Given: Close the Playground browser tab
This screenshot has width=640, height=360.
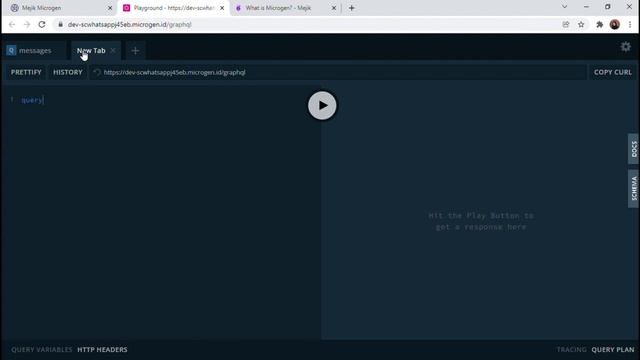Looking at the screenshot, I should pos(222,8).
